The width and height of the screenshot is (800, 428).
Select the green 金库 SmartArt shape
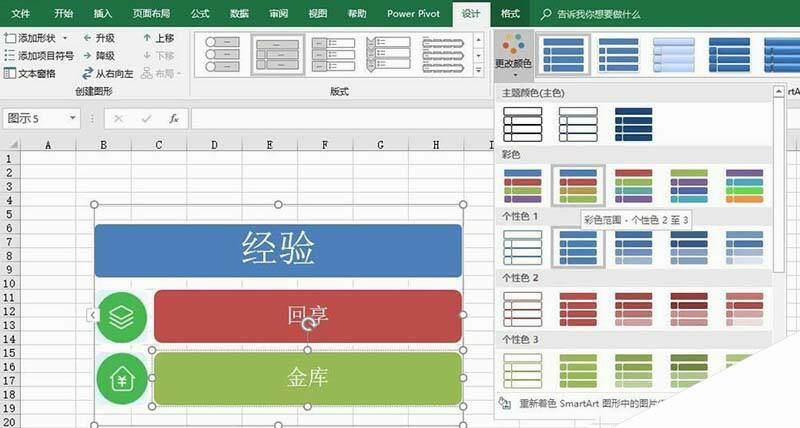click(308, 378)
